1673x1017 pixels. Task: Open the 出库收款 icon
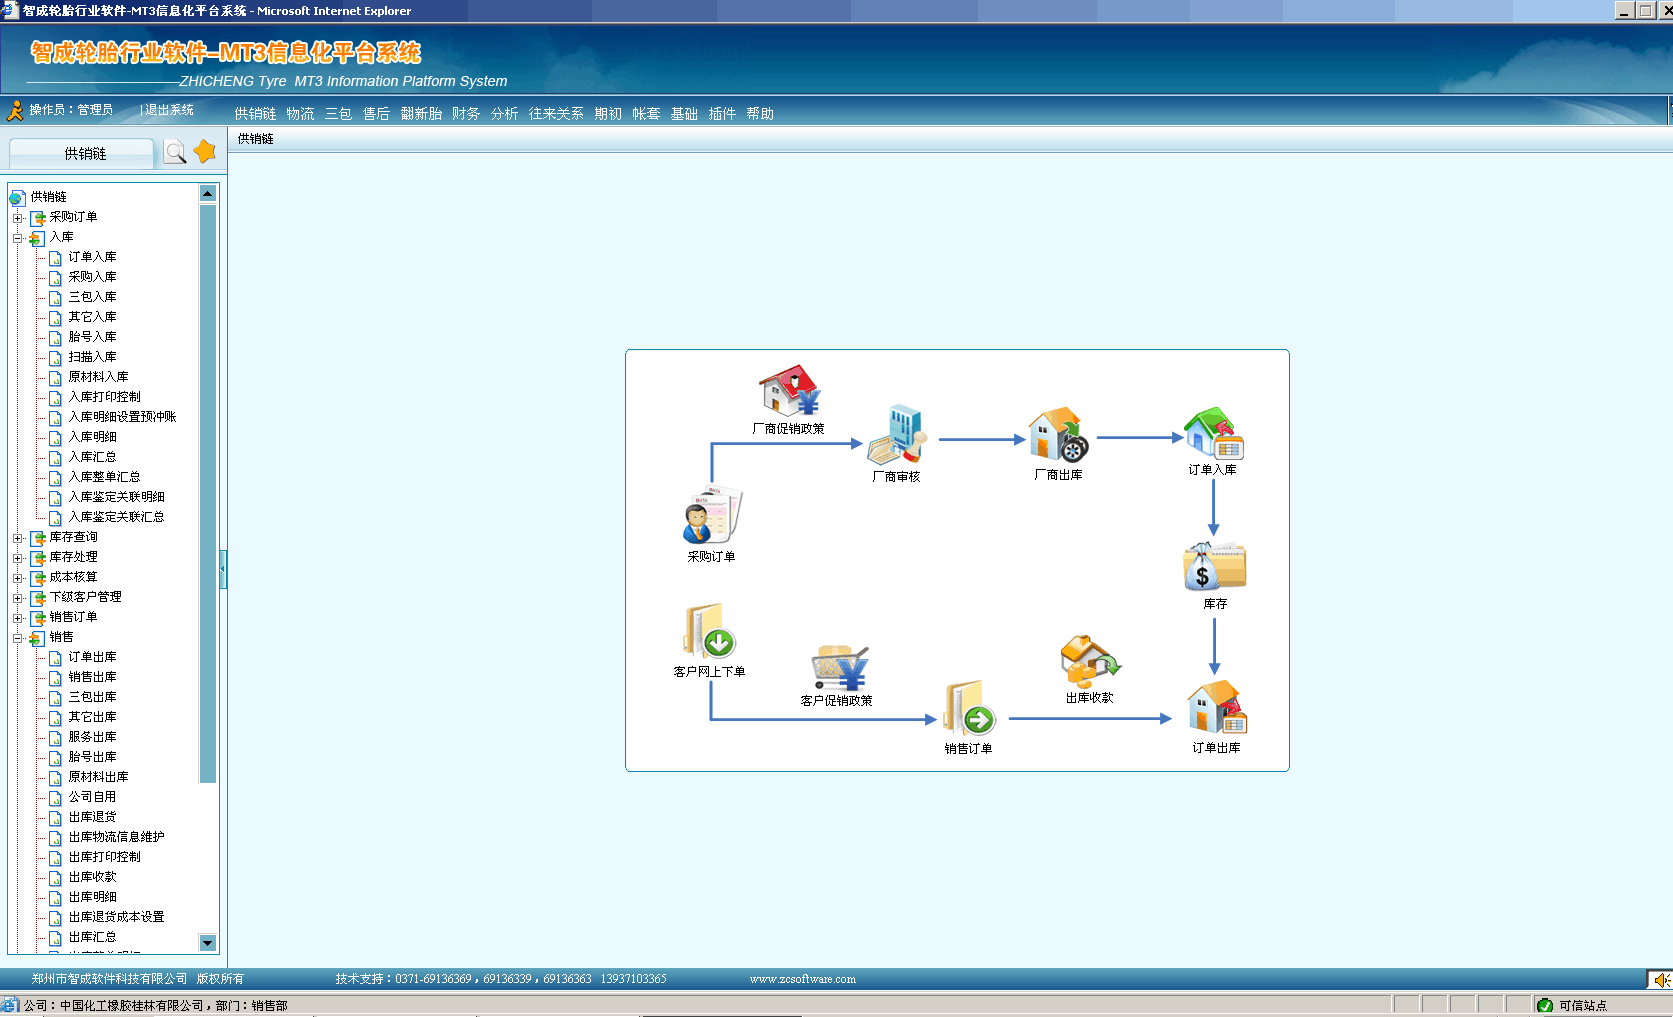point(1089,661)
